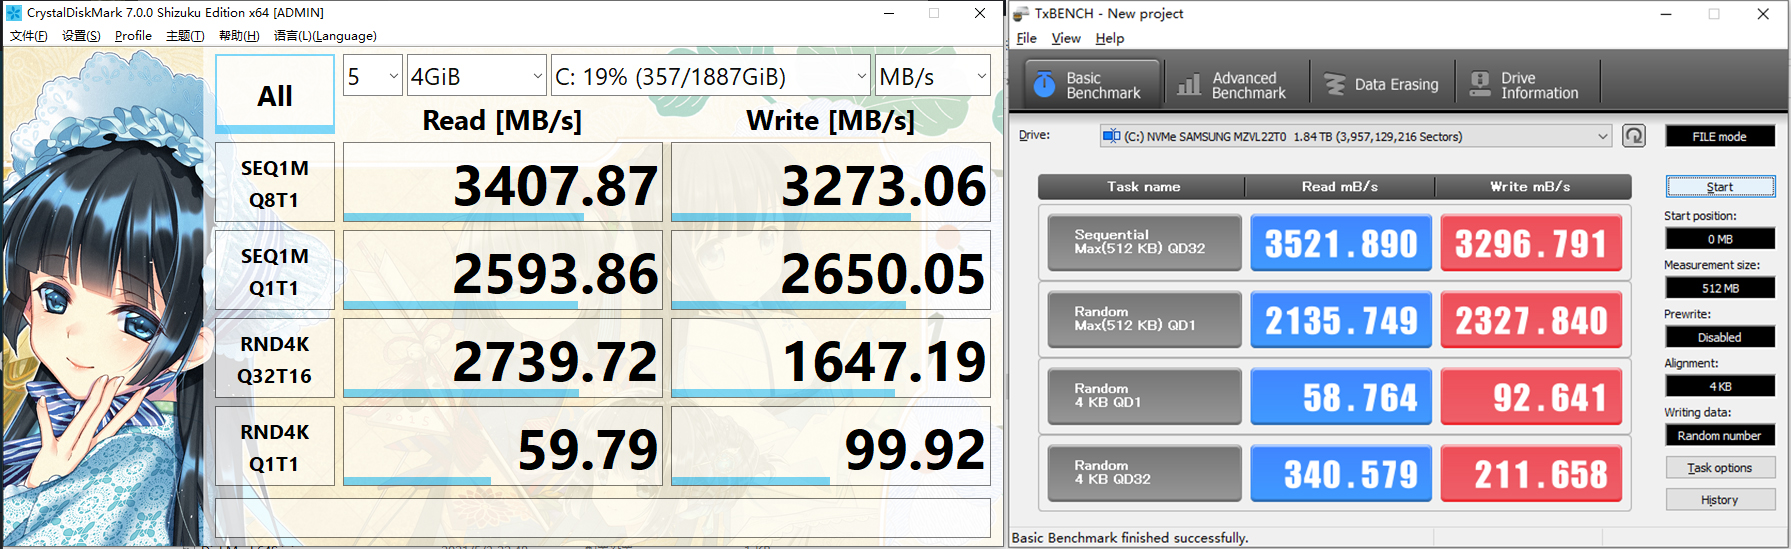Click the 3273.06 sequential write result
The image size is (1791, 549).
point(830,183)
